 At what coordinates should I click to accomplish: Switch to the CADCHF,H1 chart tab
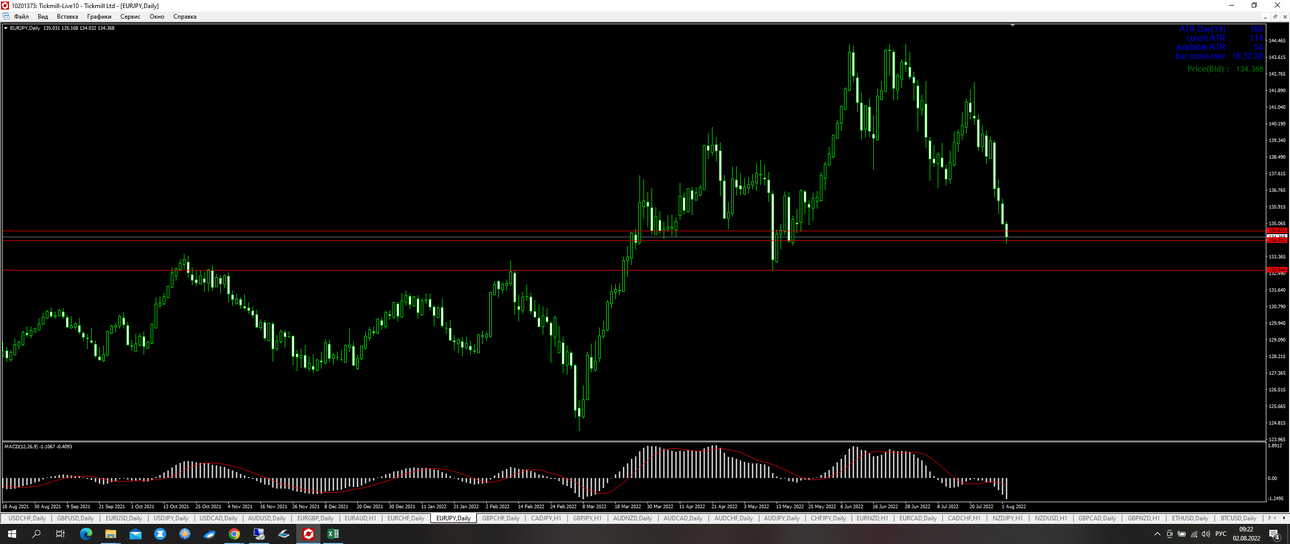coord(965,518)
